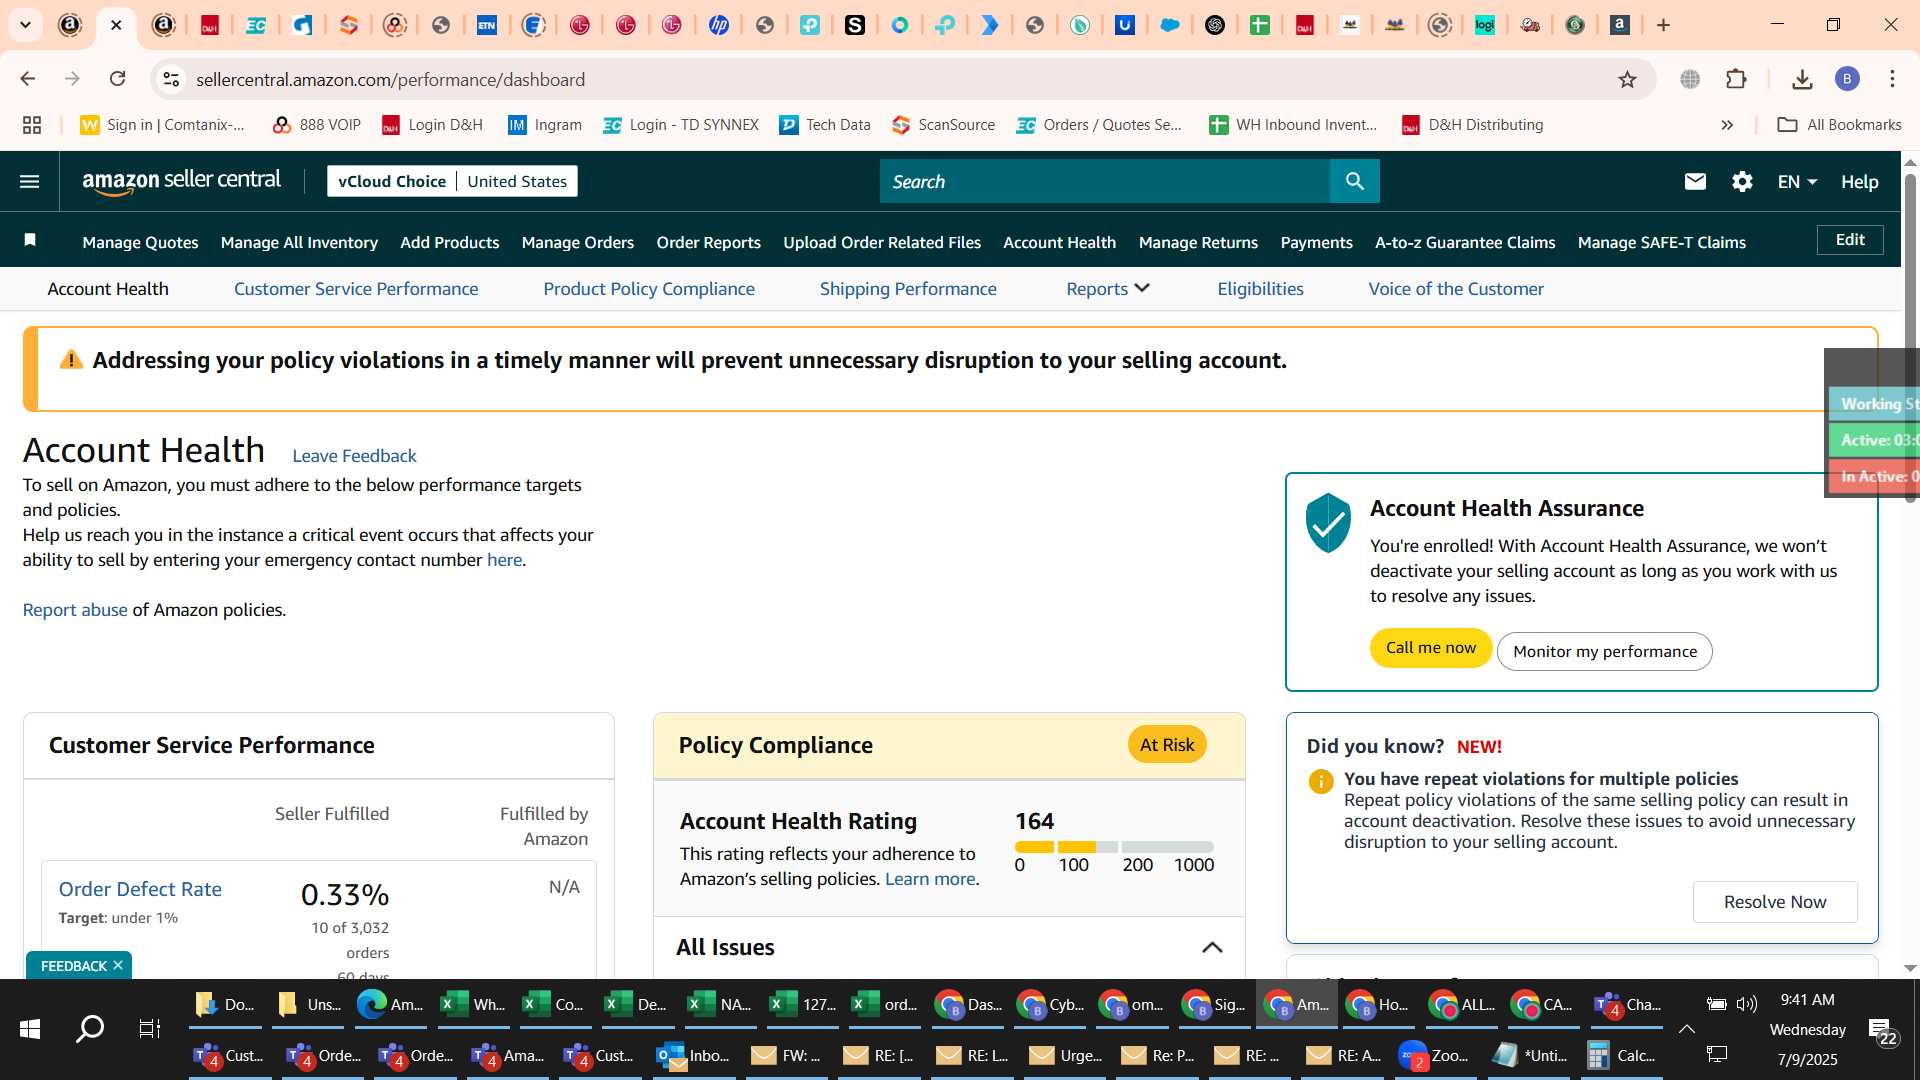Select Customer Service Performance tab
Image resolution: width=1920 pixels, height=1080 pixels.
point(356,289)
